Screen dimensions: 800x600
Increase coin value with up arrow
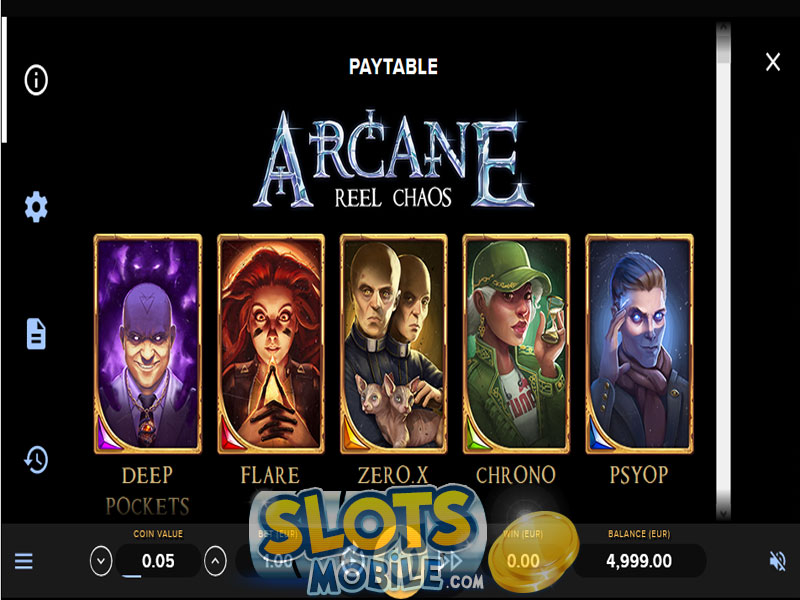(215, 561)
